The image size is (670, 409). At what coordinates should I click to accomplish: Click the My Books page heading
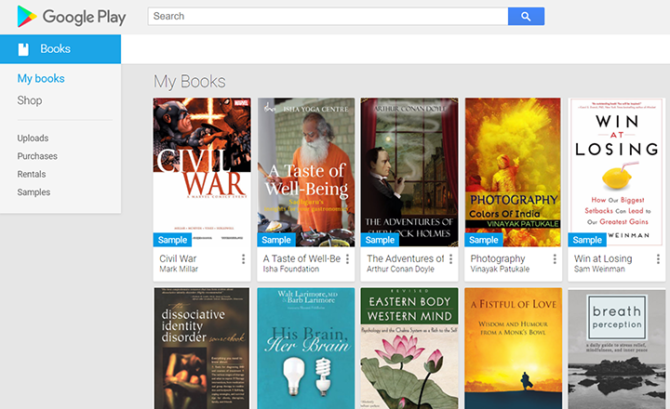coord(189,82)
